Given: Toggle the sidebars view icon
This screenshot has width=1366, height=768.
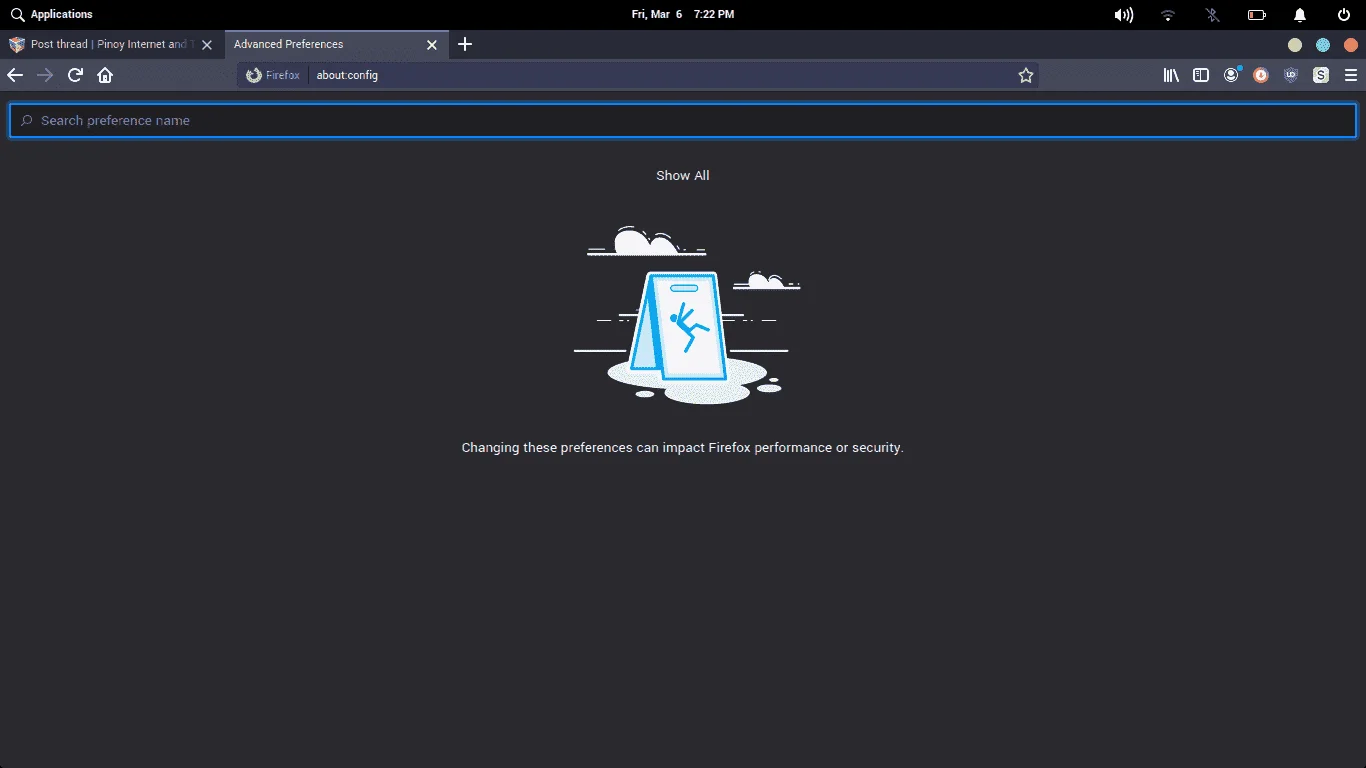Looking at the screenshot, I should click(1201, 75).
